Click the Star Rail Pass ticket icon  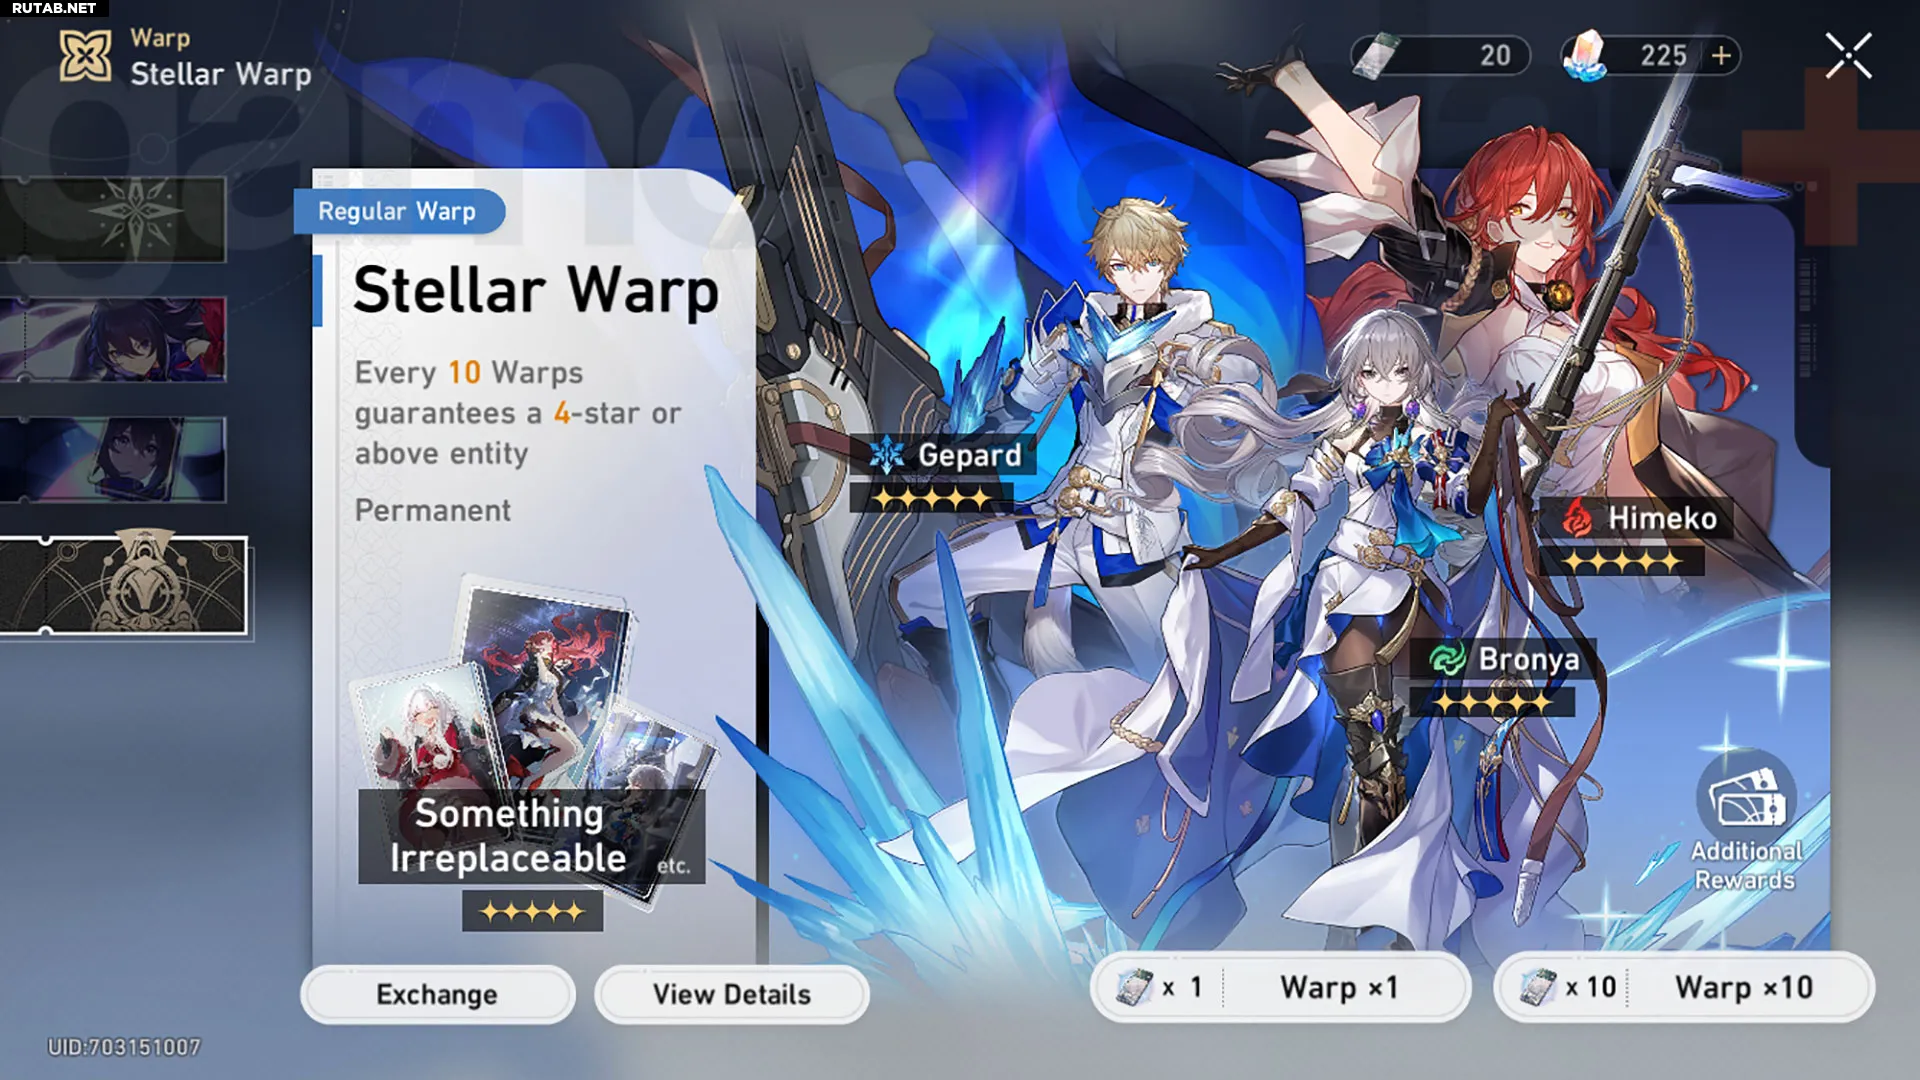[x=1376, y=56]
